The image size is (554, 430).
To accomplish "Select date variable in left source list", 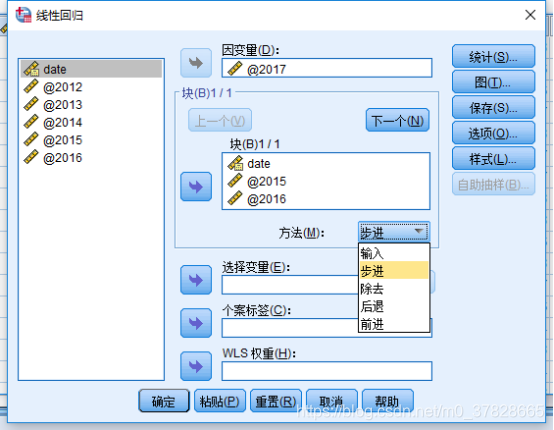I will click(x=92, y=69).
